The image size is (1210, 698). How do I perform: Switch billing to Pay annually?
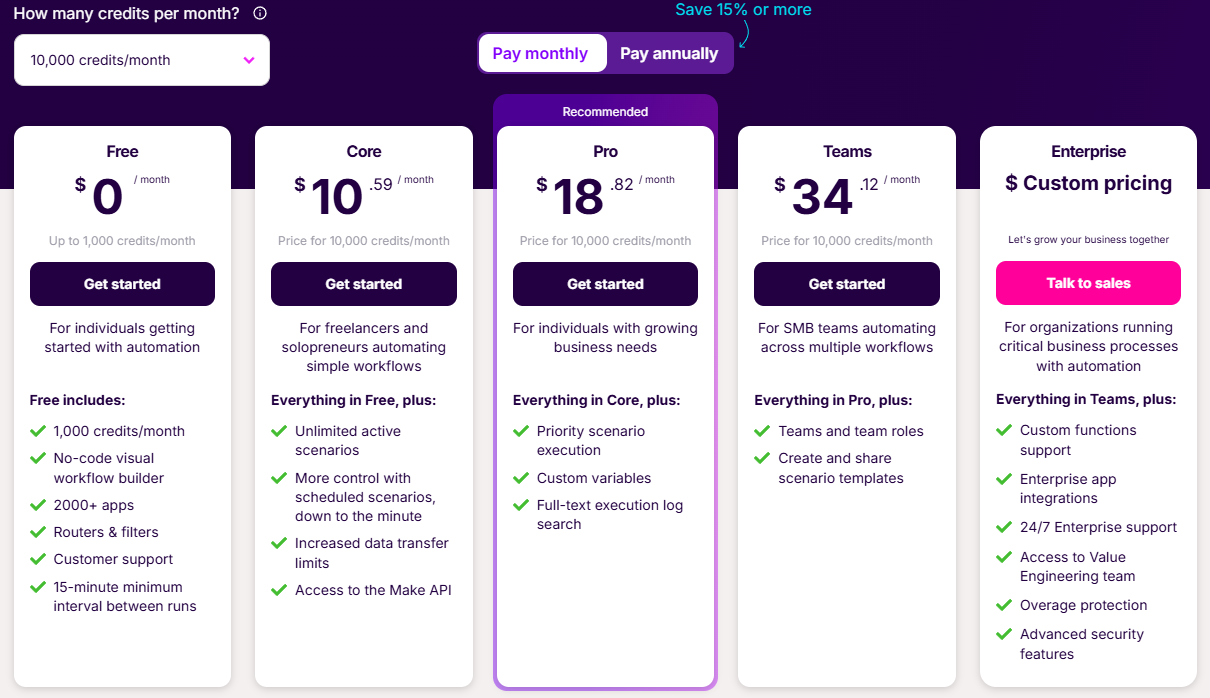pyautogui.click(x=669, y=54)
